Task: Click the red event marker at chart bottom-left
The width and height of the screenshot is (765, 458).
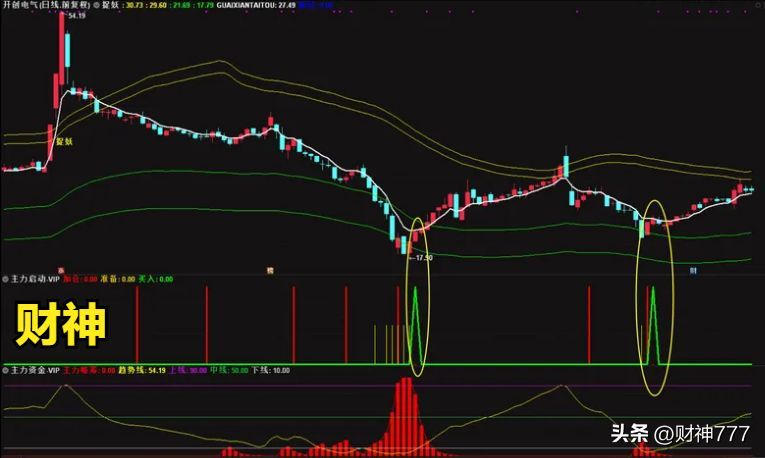Action: (x=61, y=270)
